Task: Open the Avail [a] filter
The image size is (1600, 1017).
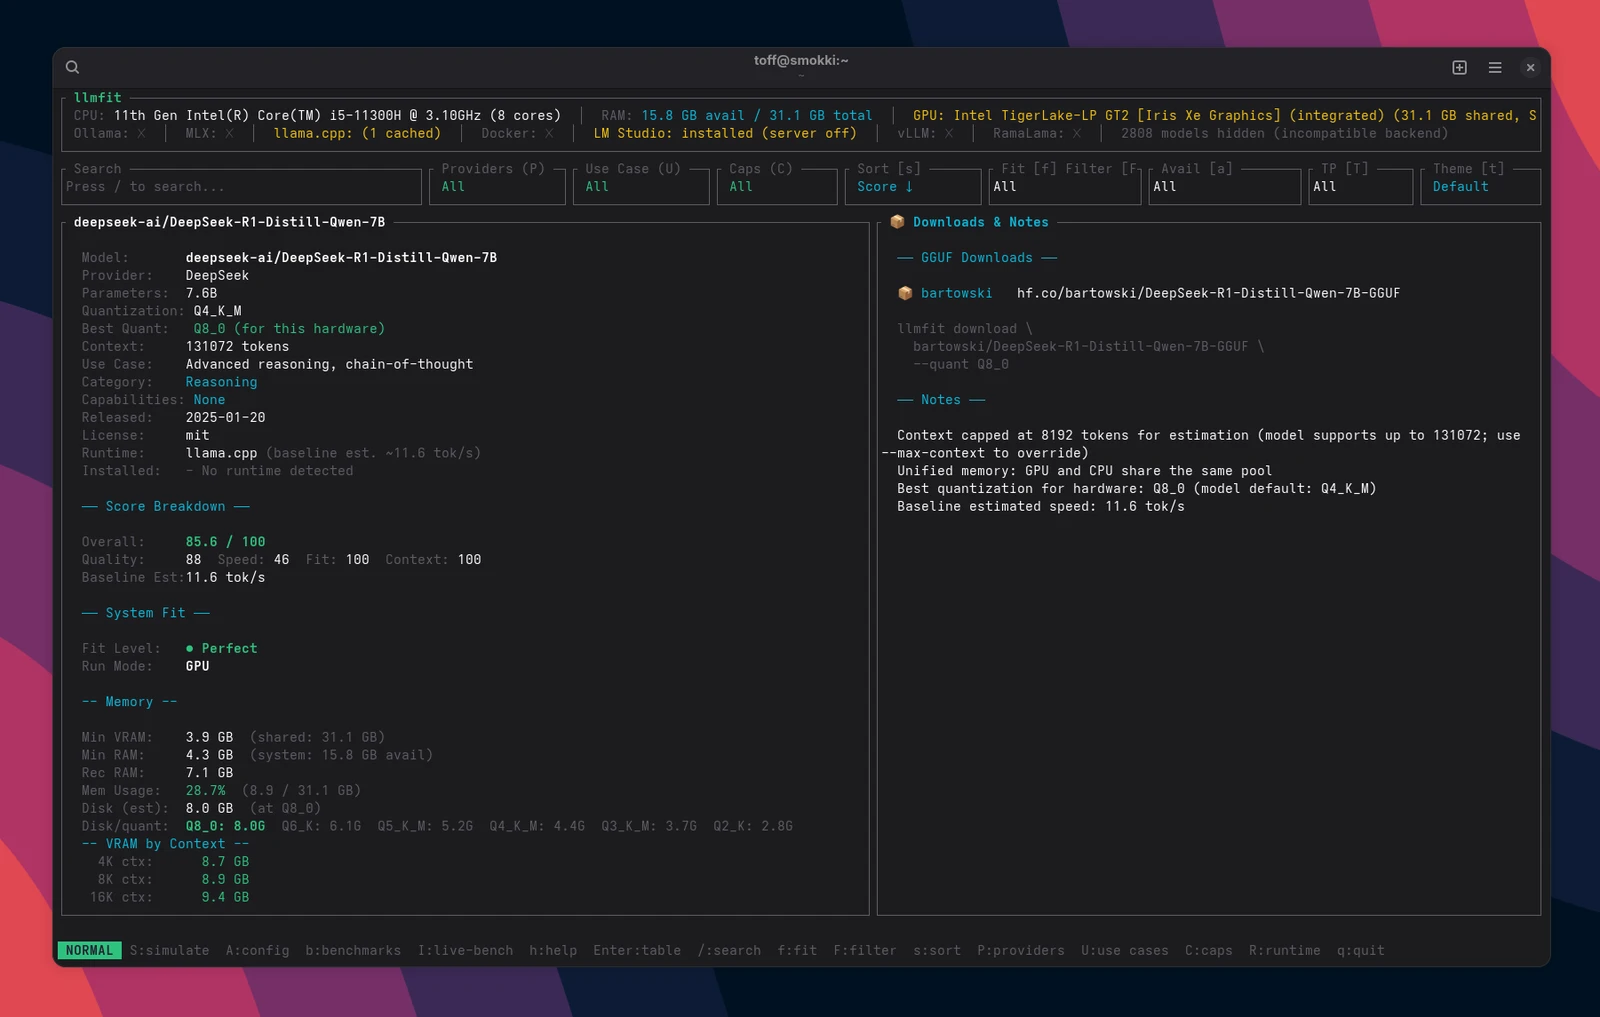Action: pyautogui.click(x=1225, y=187)
